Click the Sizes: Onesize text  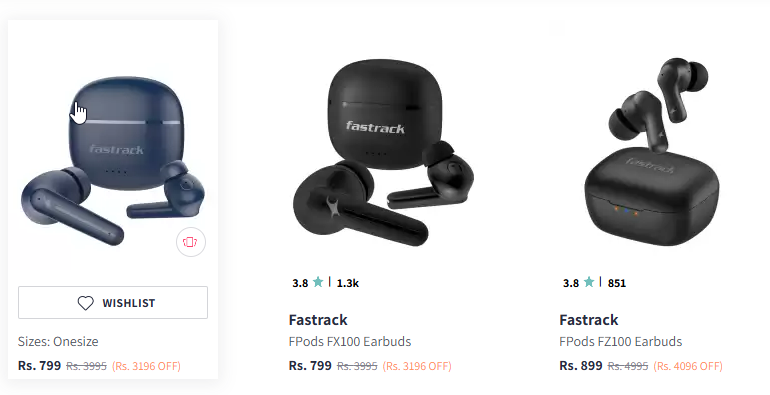pyautogui.click(x=58, y=341)
